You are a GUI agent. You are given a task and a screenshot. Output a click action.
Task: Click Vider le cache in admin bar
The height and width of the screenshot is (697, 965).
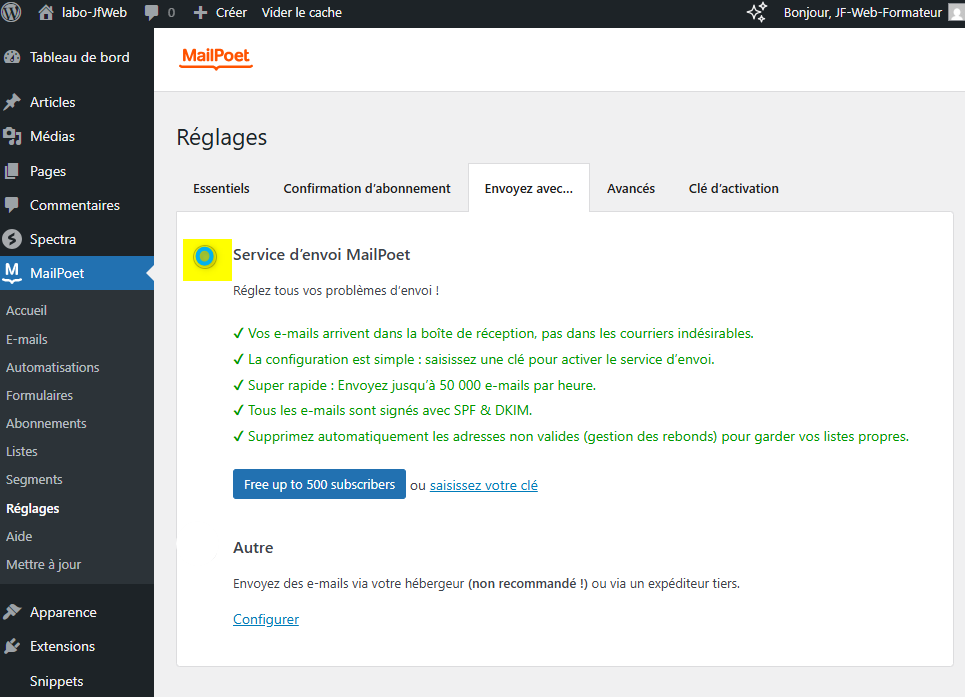(x=302, y=12)
